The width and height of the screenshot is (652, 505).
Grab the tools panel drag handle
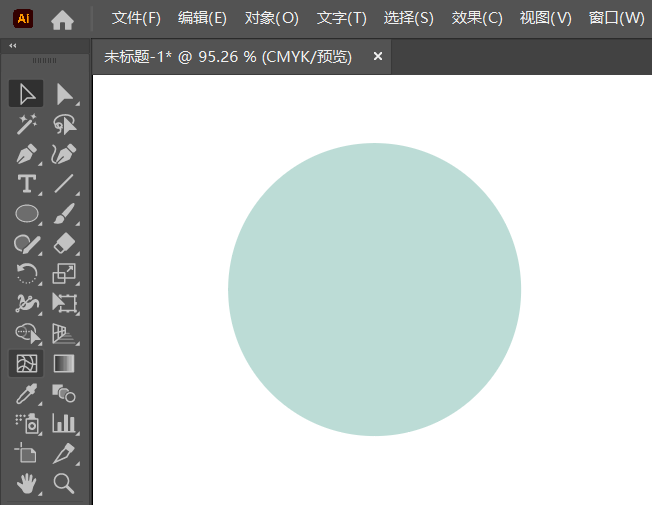[x=44, y=61]
